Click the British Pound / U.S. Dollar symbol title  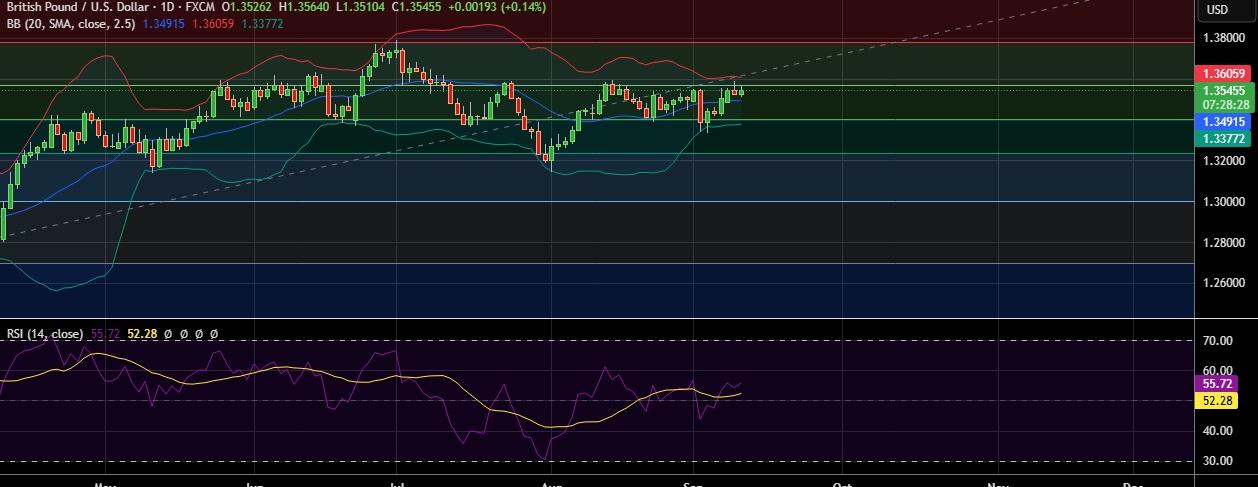click(80, 6)
